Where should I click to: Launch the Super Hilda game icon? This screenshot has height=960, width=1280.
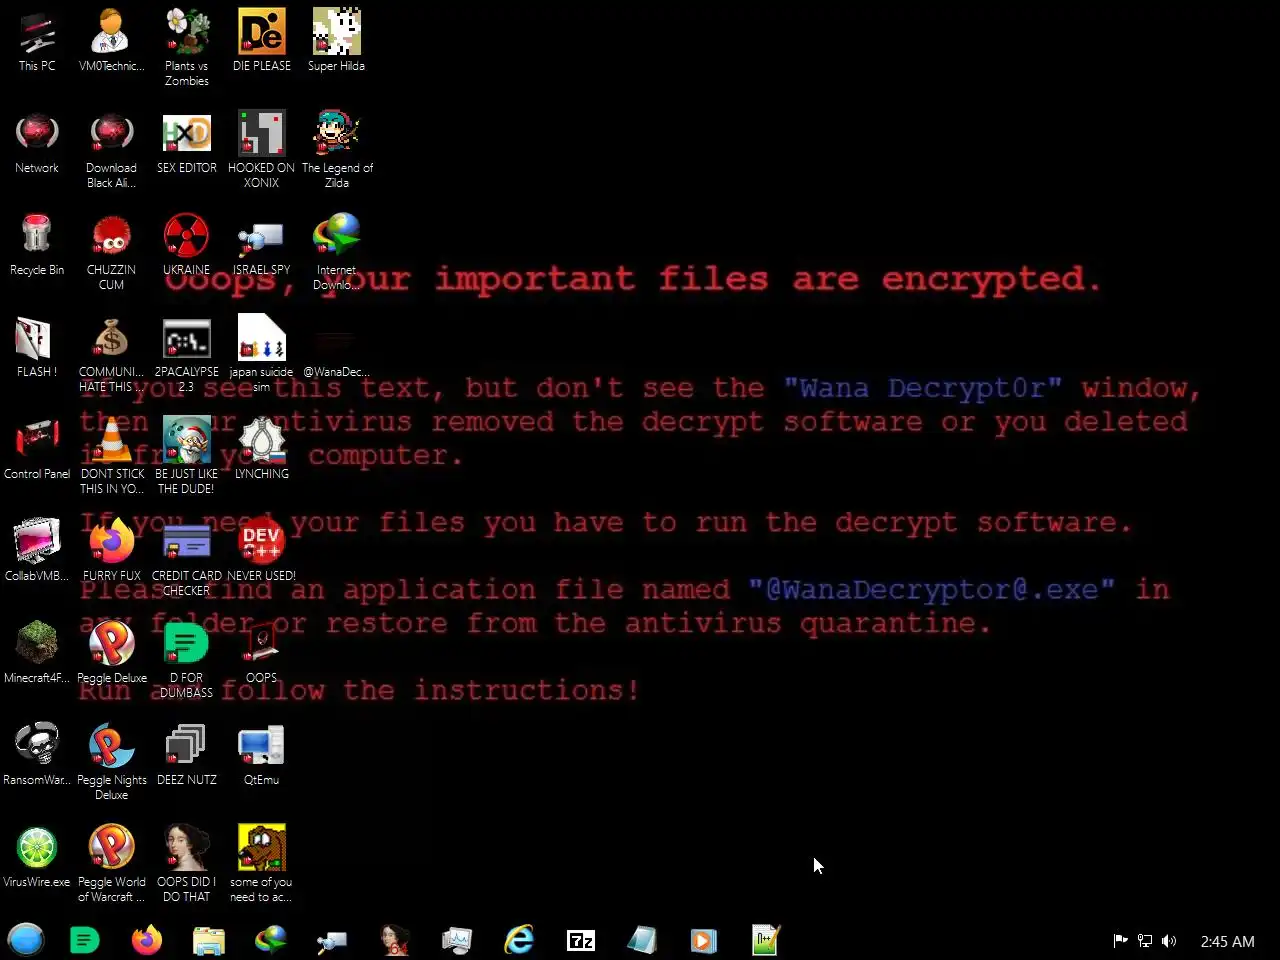click(336, 40)
